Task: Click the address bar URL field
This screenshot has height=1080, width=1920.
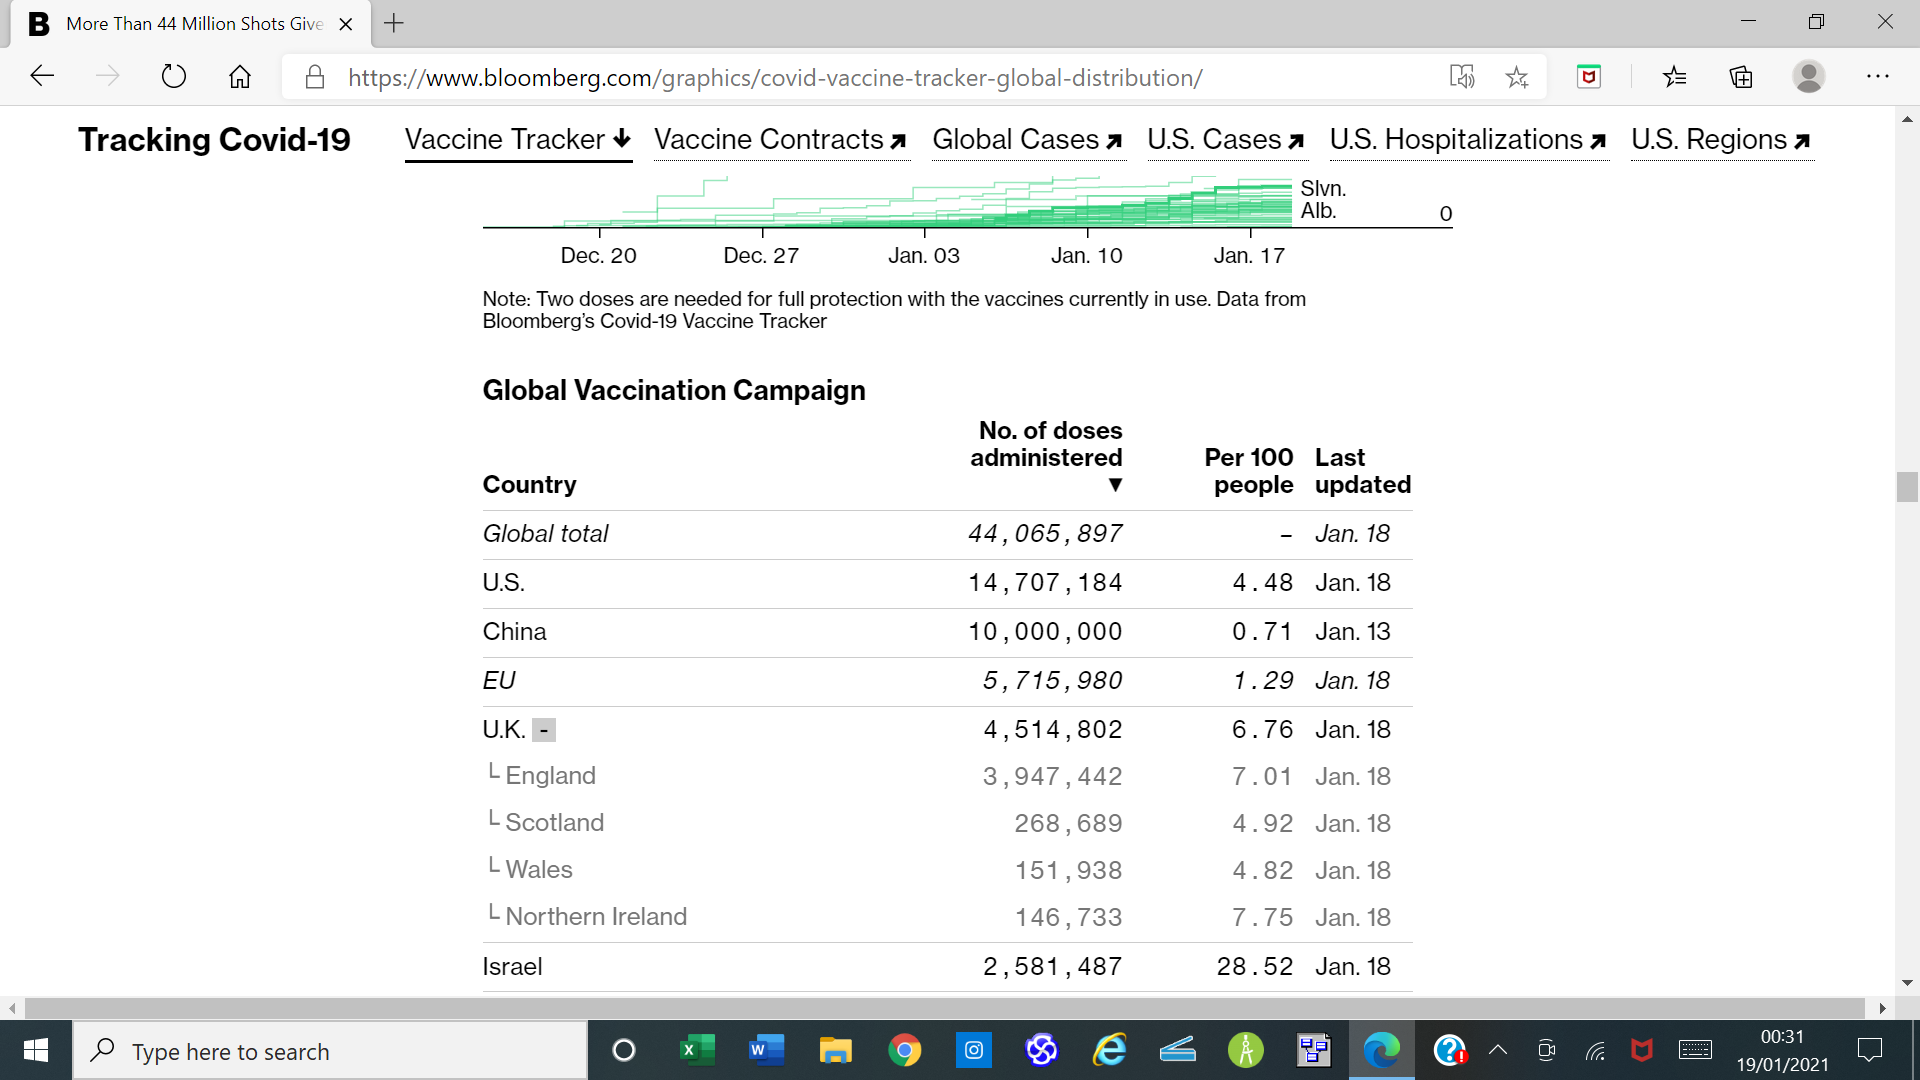Action: [x=775, y=78]
